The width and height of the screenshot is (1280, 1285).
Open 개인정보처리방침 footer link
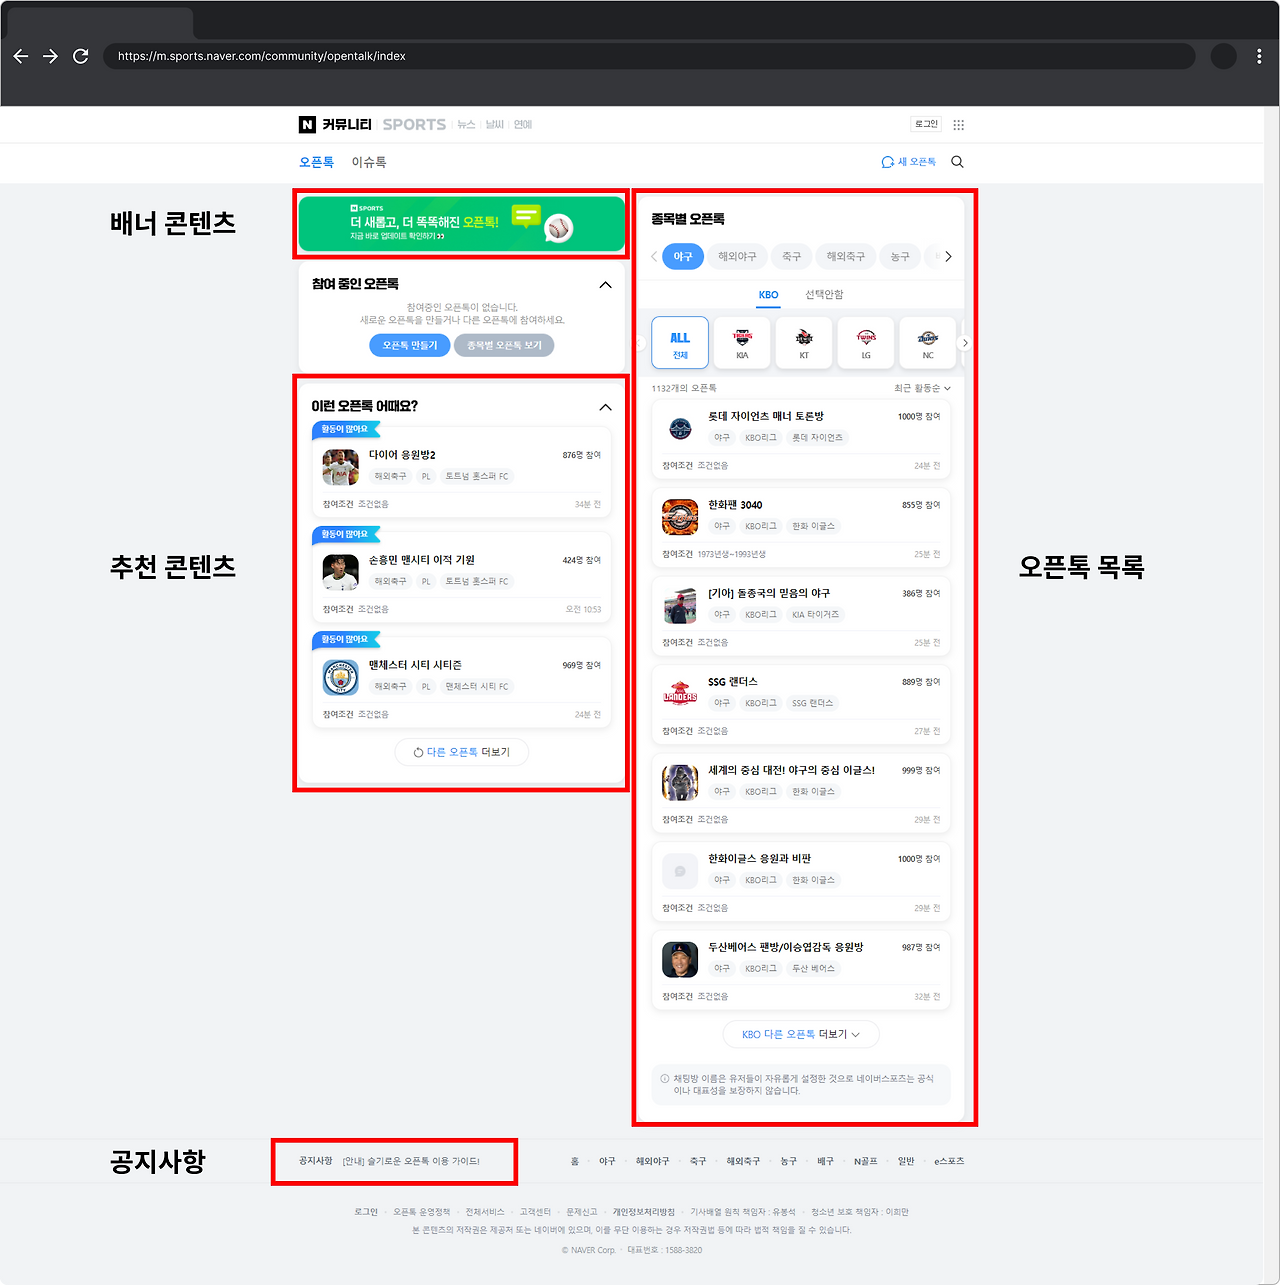[644, 1212]
